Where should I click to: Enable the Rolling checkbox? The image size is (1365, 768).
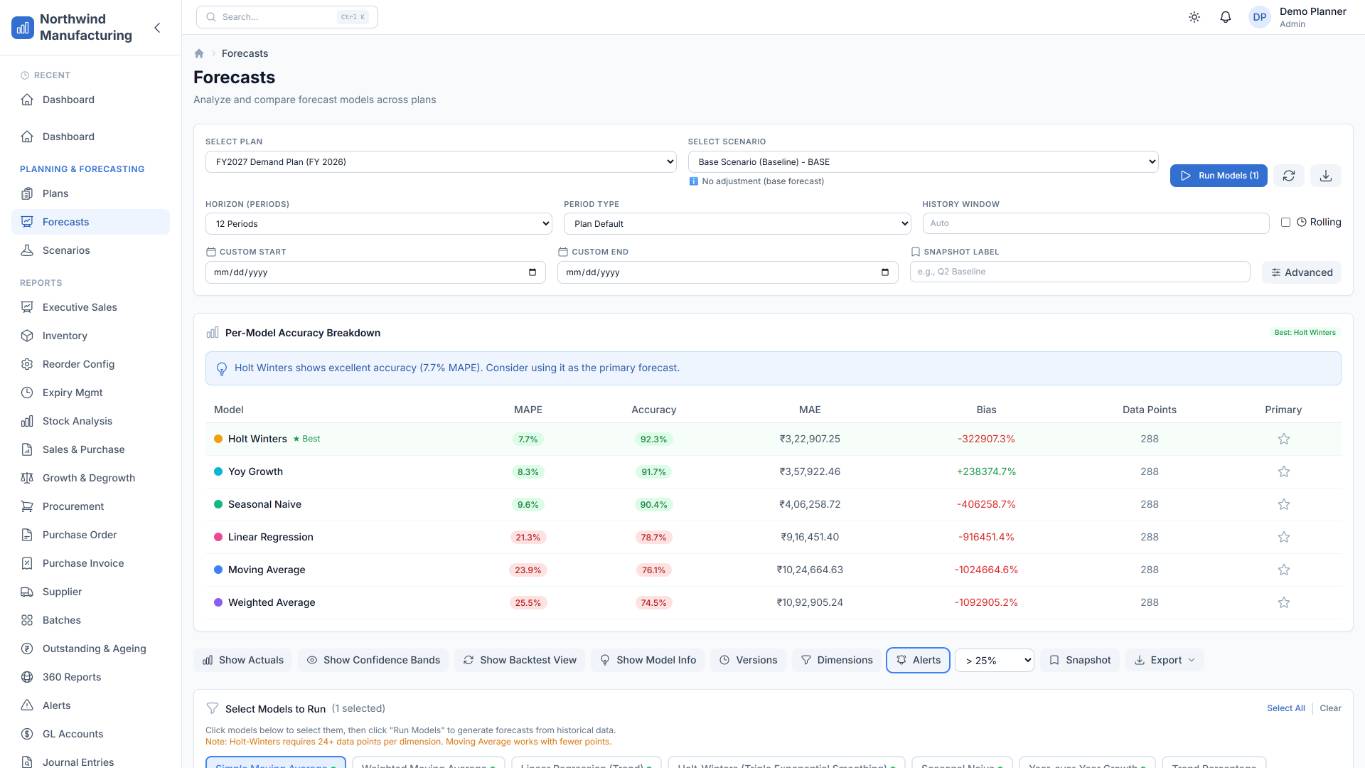(1286, 222)
